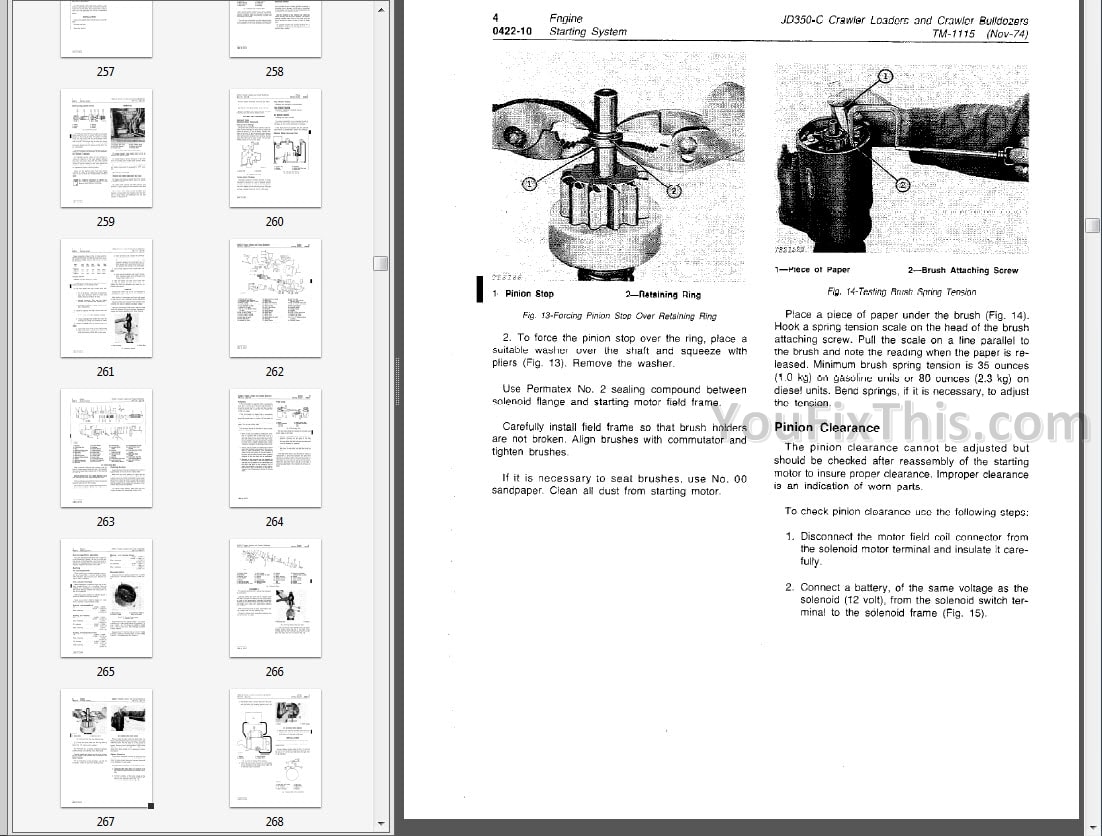Navigate to page 265 using its thumbnail
Image resolution: width=1102 pixels, height=836 pixels.
click(106, 598)
